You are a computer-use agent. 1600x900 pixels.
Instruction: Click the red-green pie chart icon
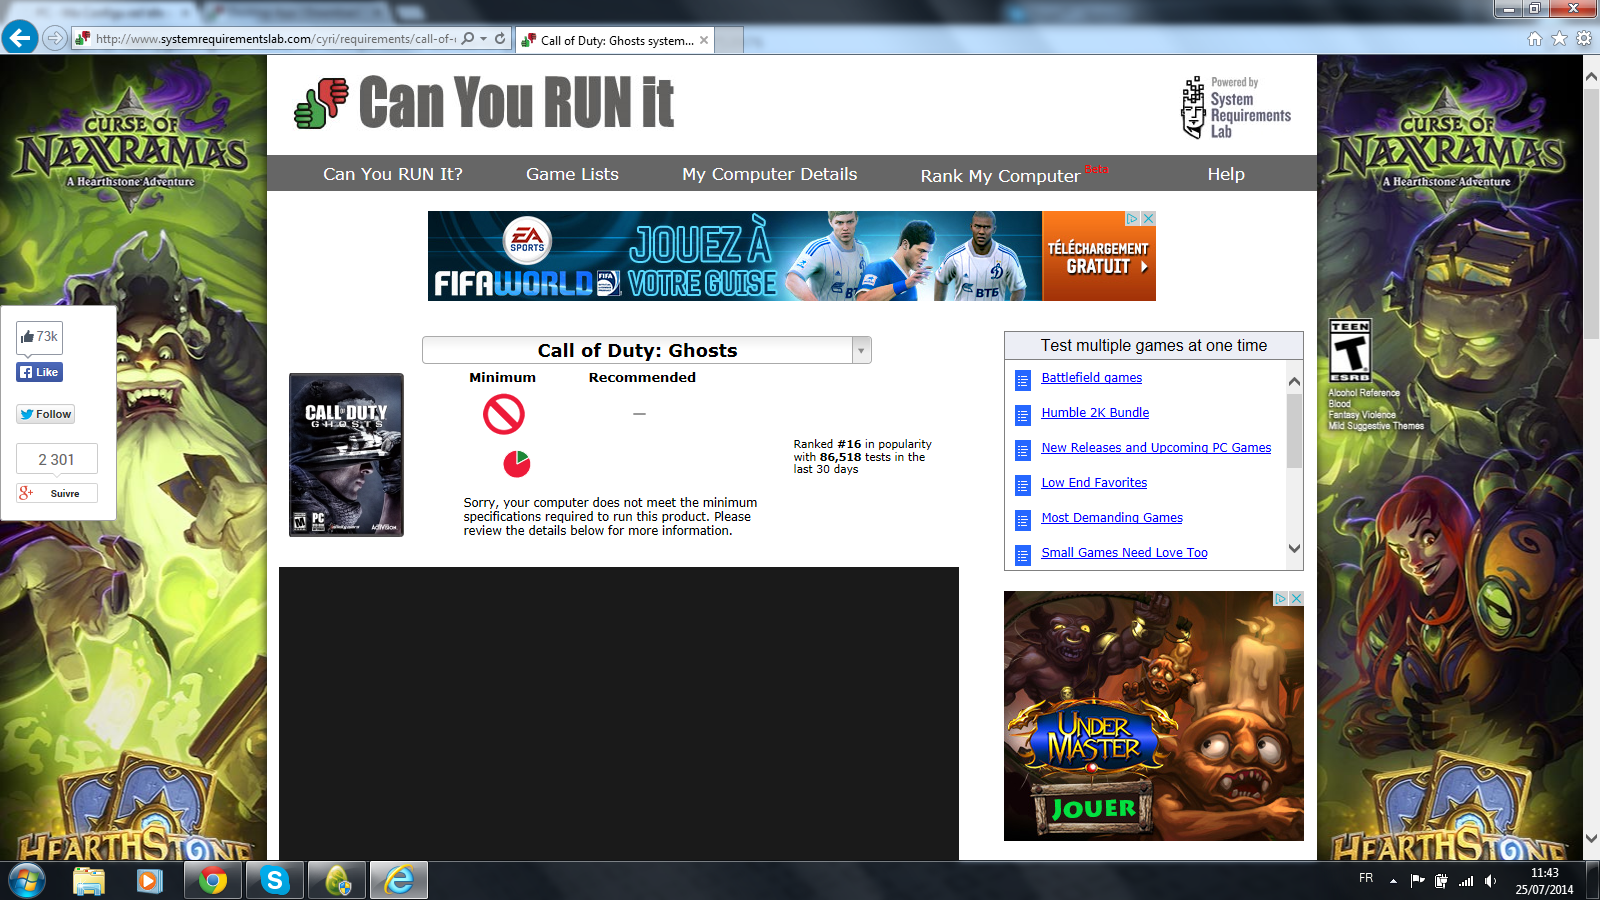[517, 463]
